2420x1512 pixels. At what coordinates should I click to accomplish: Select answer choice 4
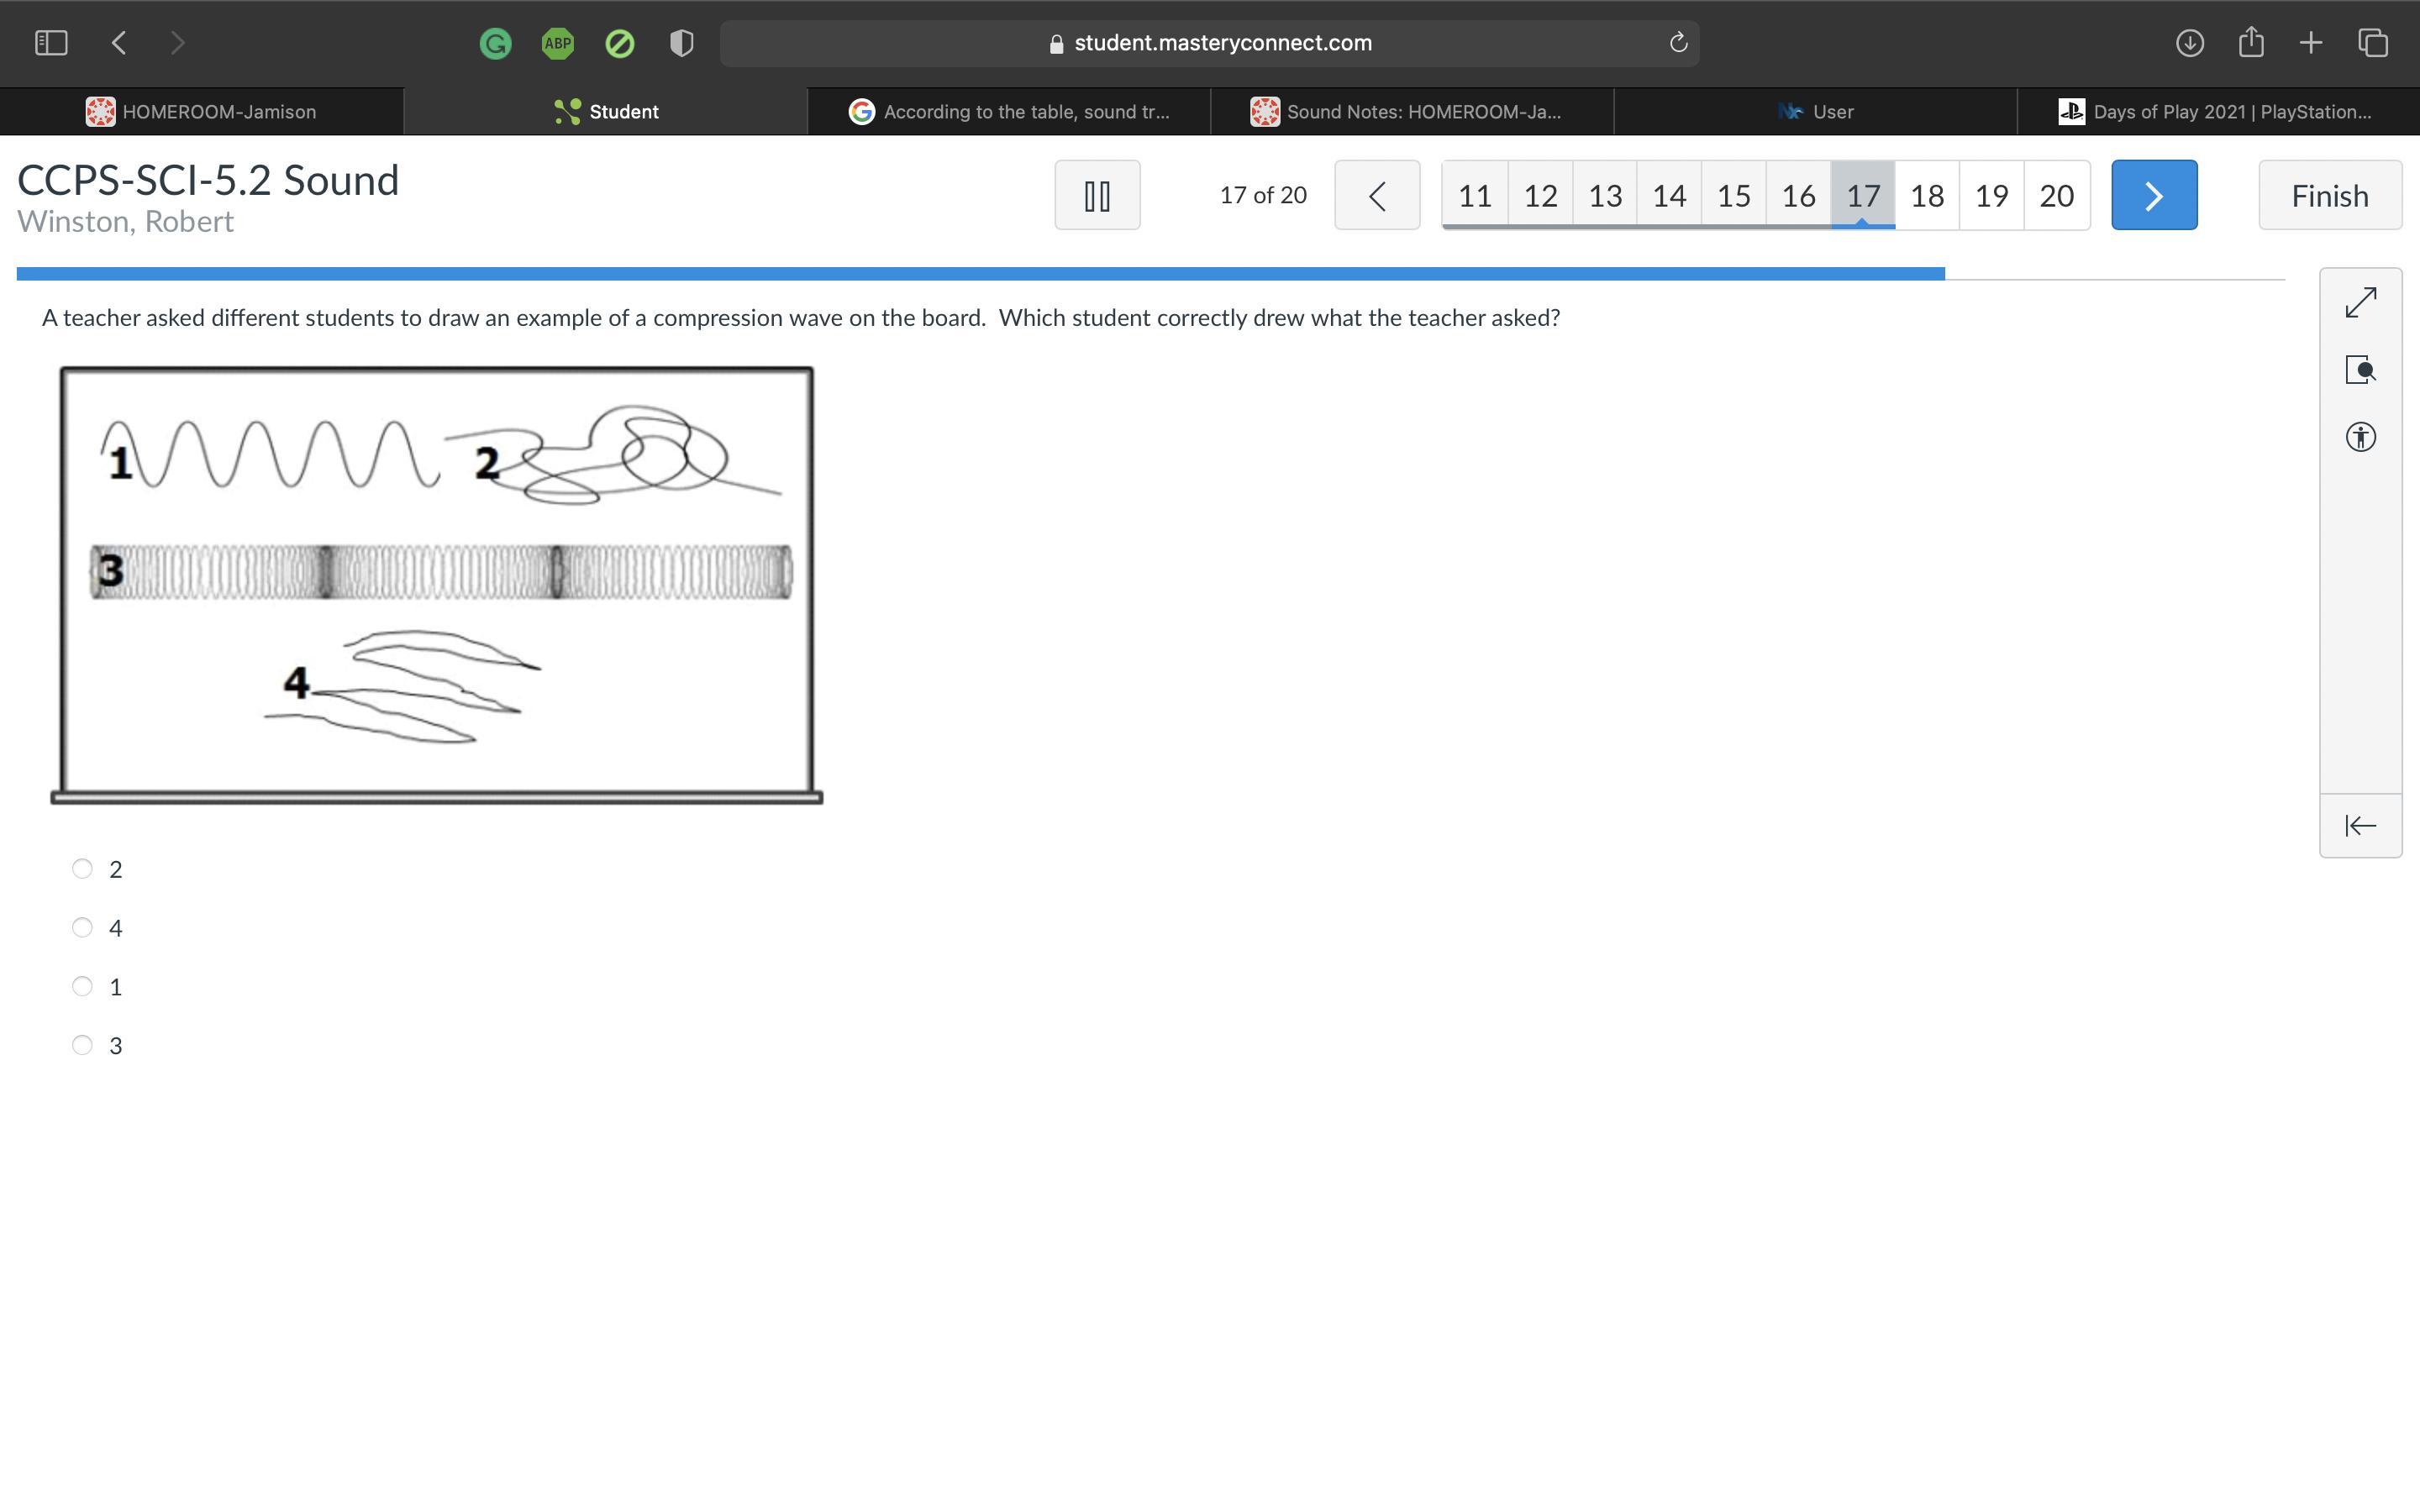[x=83, y=928]
